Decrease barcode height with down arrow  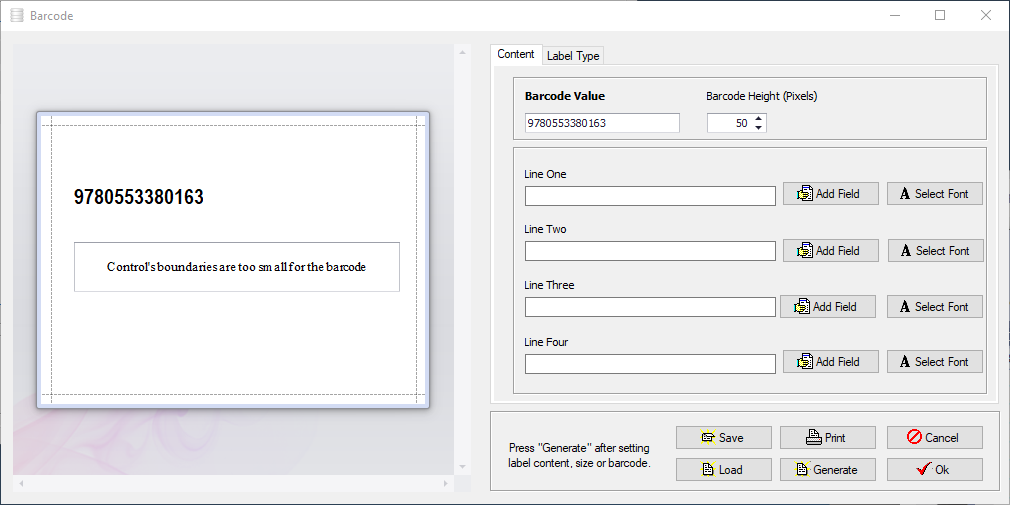coord(759,128)
